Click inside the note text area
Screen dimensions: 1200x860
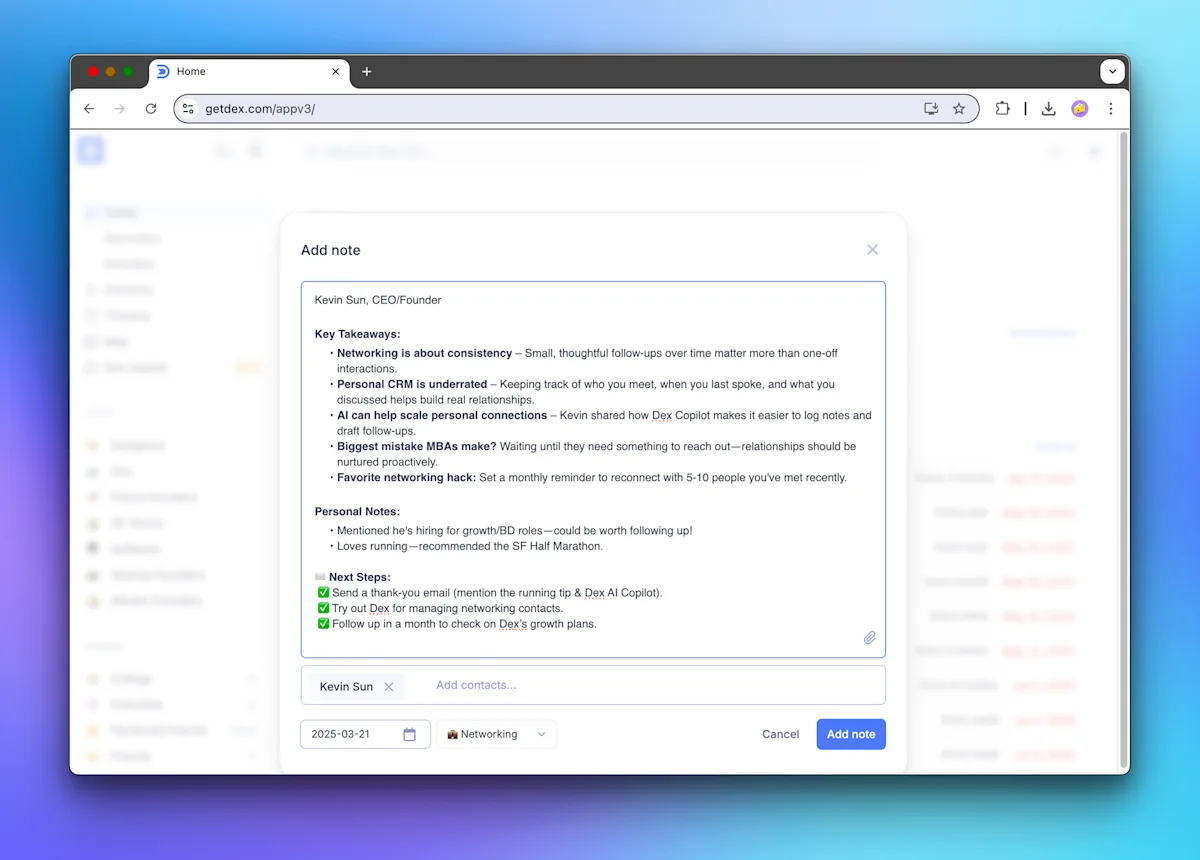pyautogui.click(x=593, y=469)
